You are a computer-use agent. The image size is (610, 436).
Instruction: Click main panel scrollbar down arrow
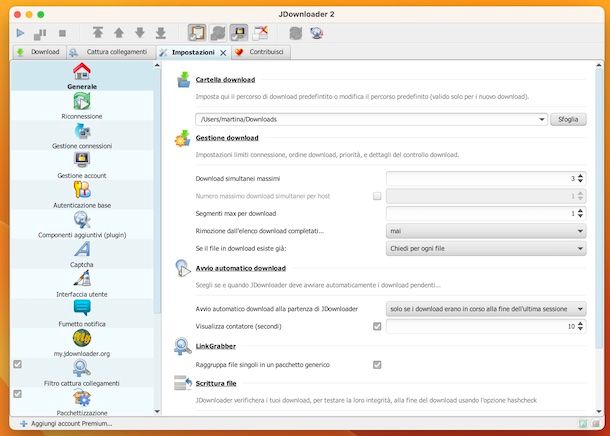click(599, 411)
